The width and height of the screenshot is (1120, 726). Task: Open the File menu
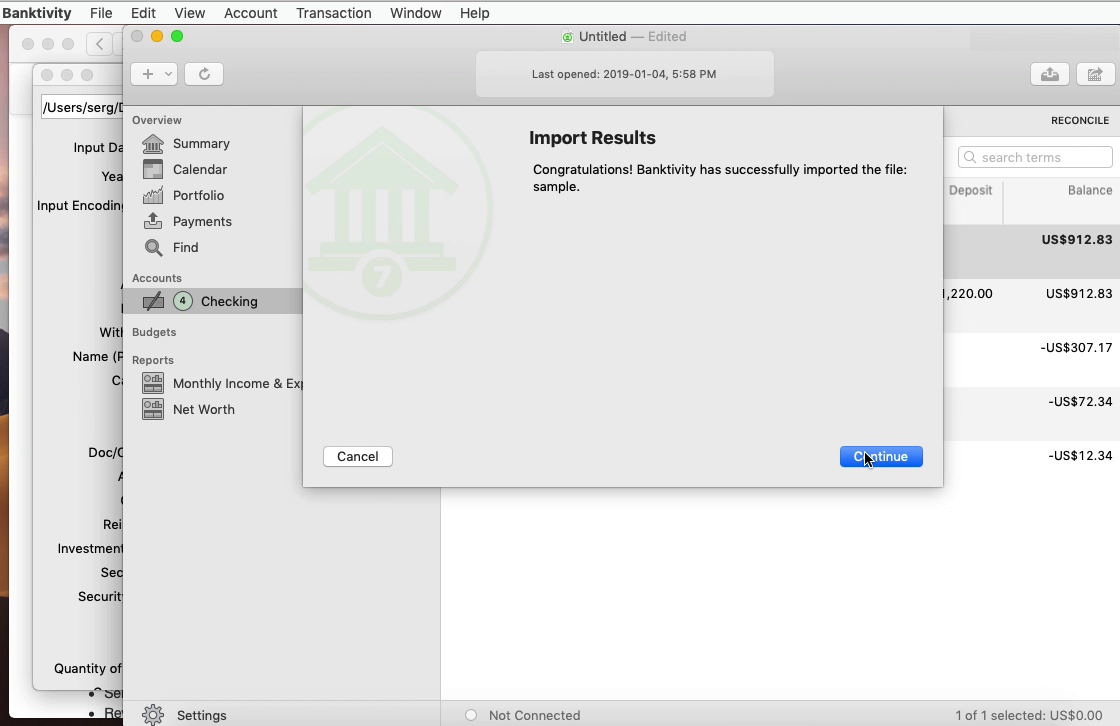pos(101,13)
